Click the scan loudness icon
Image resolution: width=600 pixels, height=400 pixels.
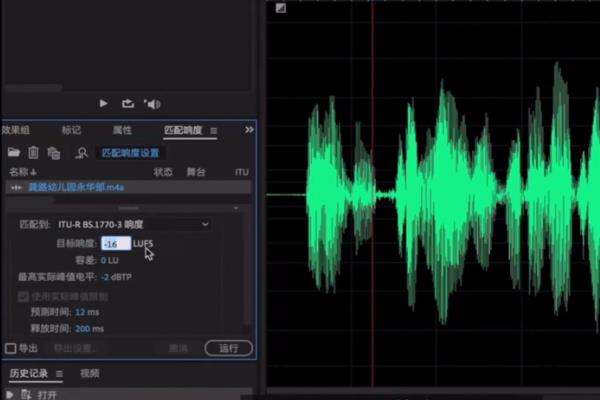click(81, 153)
